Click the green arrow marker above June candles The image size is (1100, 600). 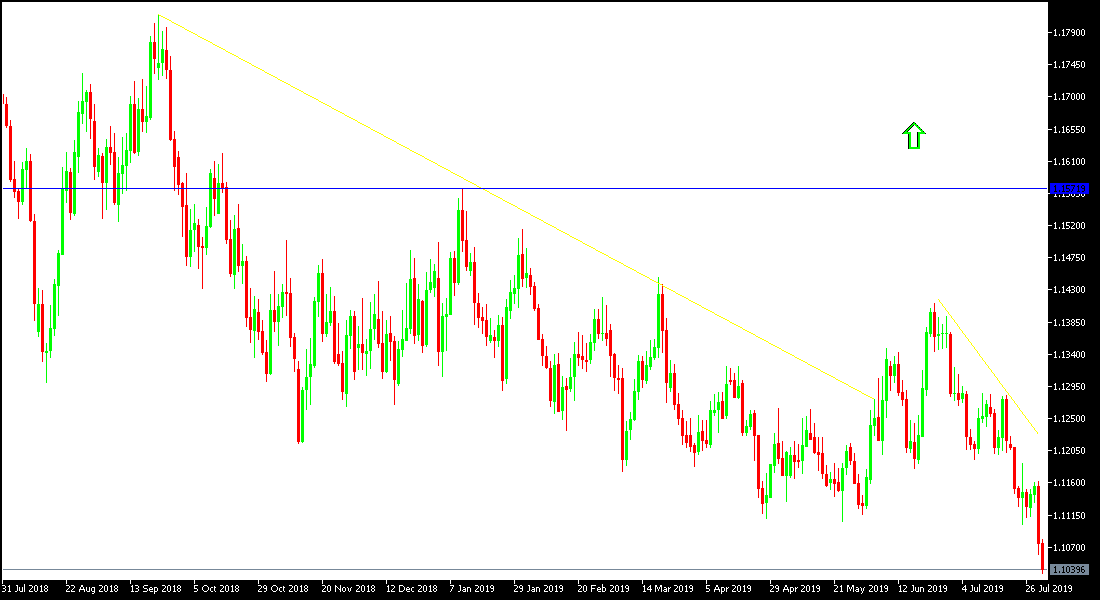tap(912, 135)
